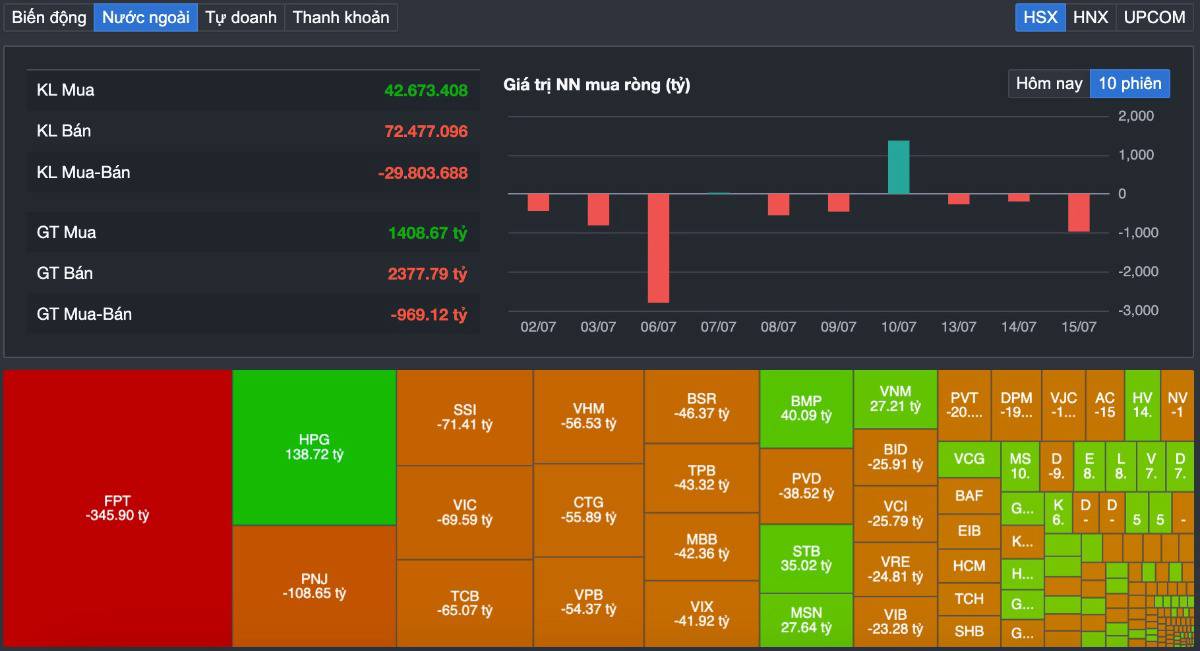The height and width of the screenshot is (651, 1200).
Task: Click the chart title Giá trị NN mua ròng
Action: tap(597, 85)
